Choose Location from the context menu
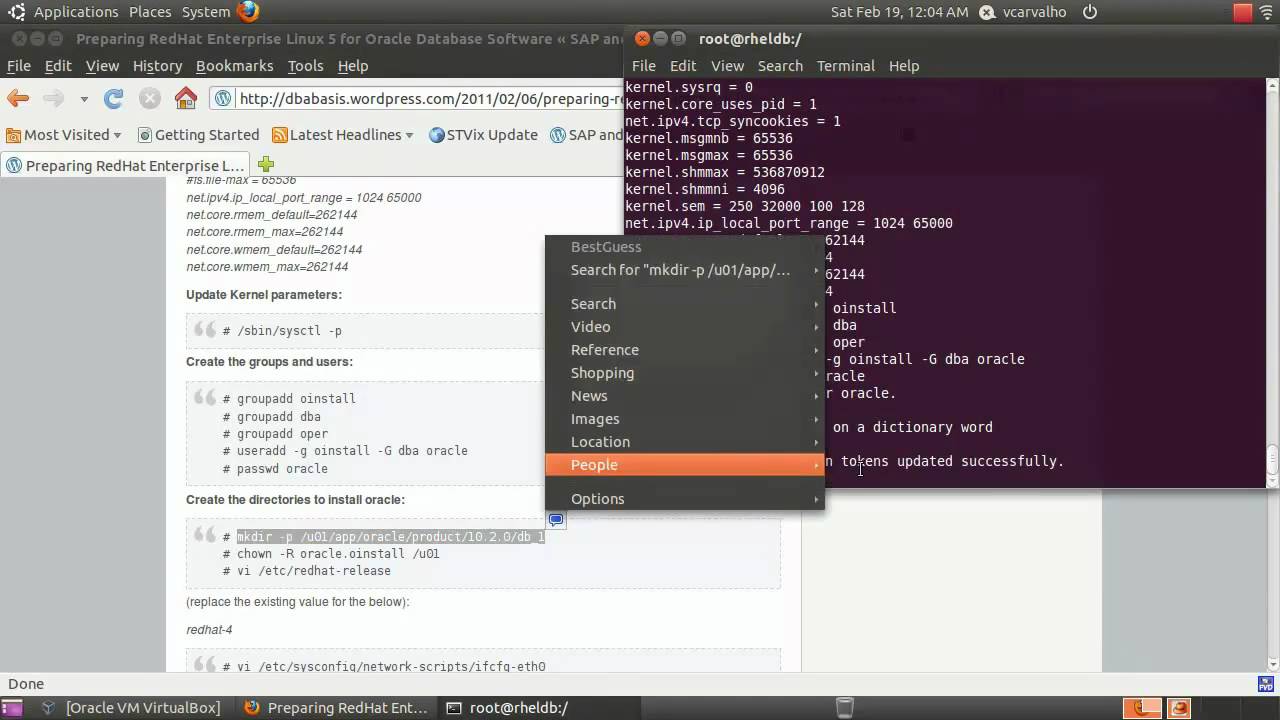Screen dimensions: 1280x720 [x=684, y=442]
